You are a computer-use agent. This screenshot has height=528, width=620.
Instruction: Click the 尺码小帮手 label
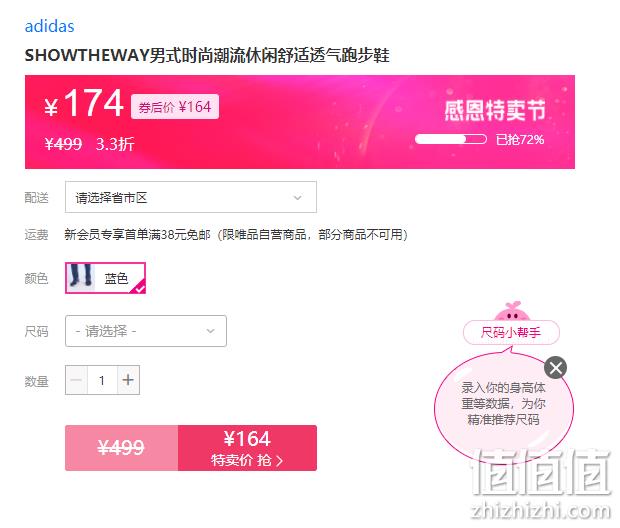(x=511, y=332)
